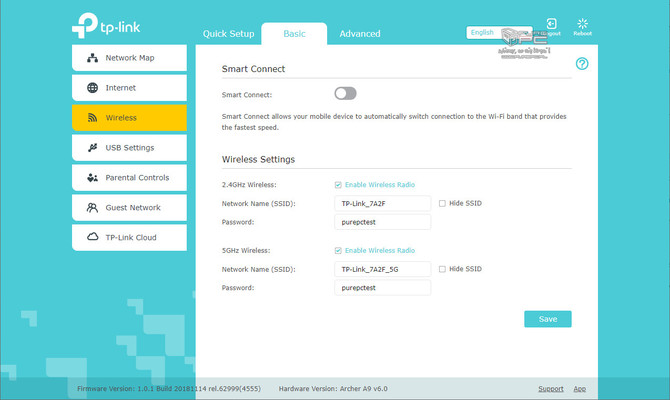The width and height of the screenshot is (670, 400).
Task: Open the help question mark icon
Action: pos(582,64)
